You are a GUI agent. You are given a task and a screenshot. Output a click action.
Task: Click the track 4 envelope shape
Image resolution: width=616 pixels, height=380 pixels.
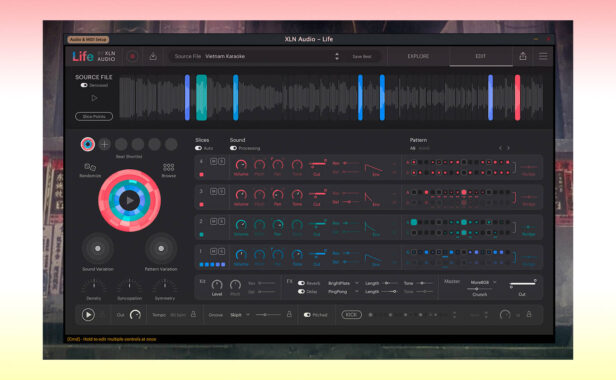point(373,168)
